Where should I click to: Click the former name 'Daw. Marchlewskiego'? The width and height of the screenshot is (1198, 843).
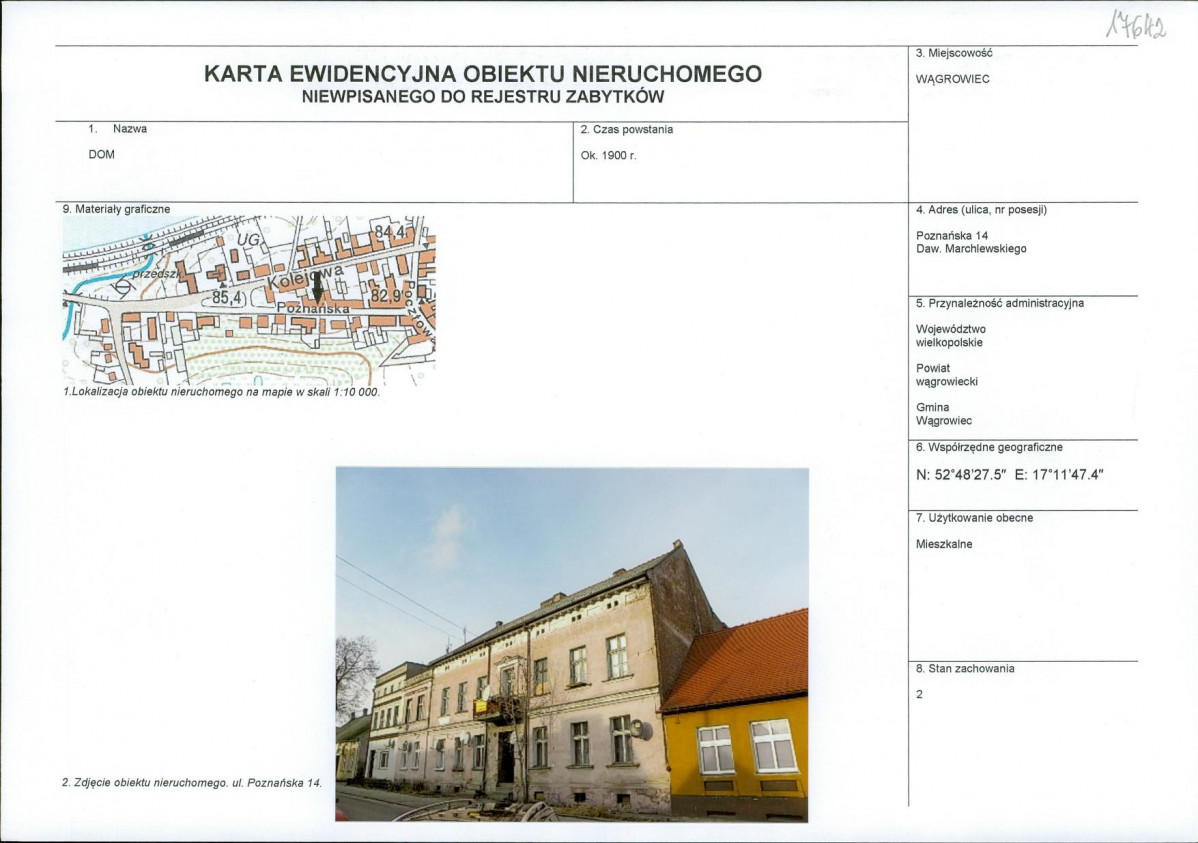[x=971, y=249]
